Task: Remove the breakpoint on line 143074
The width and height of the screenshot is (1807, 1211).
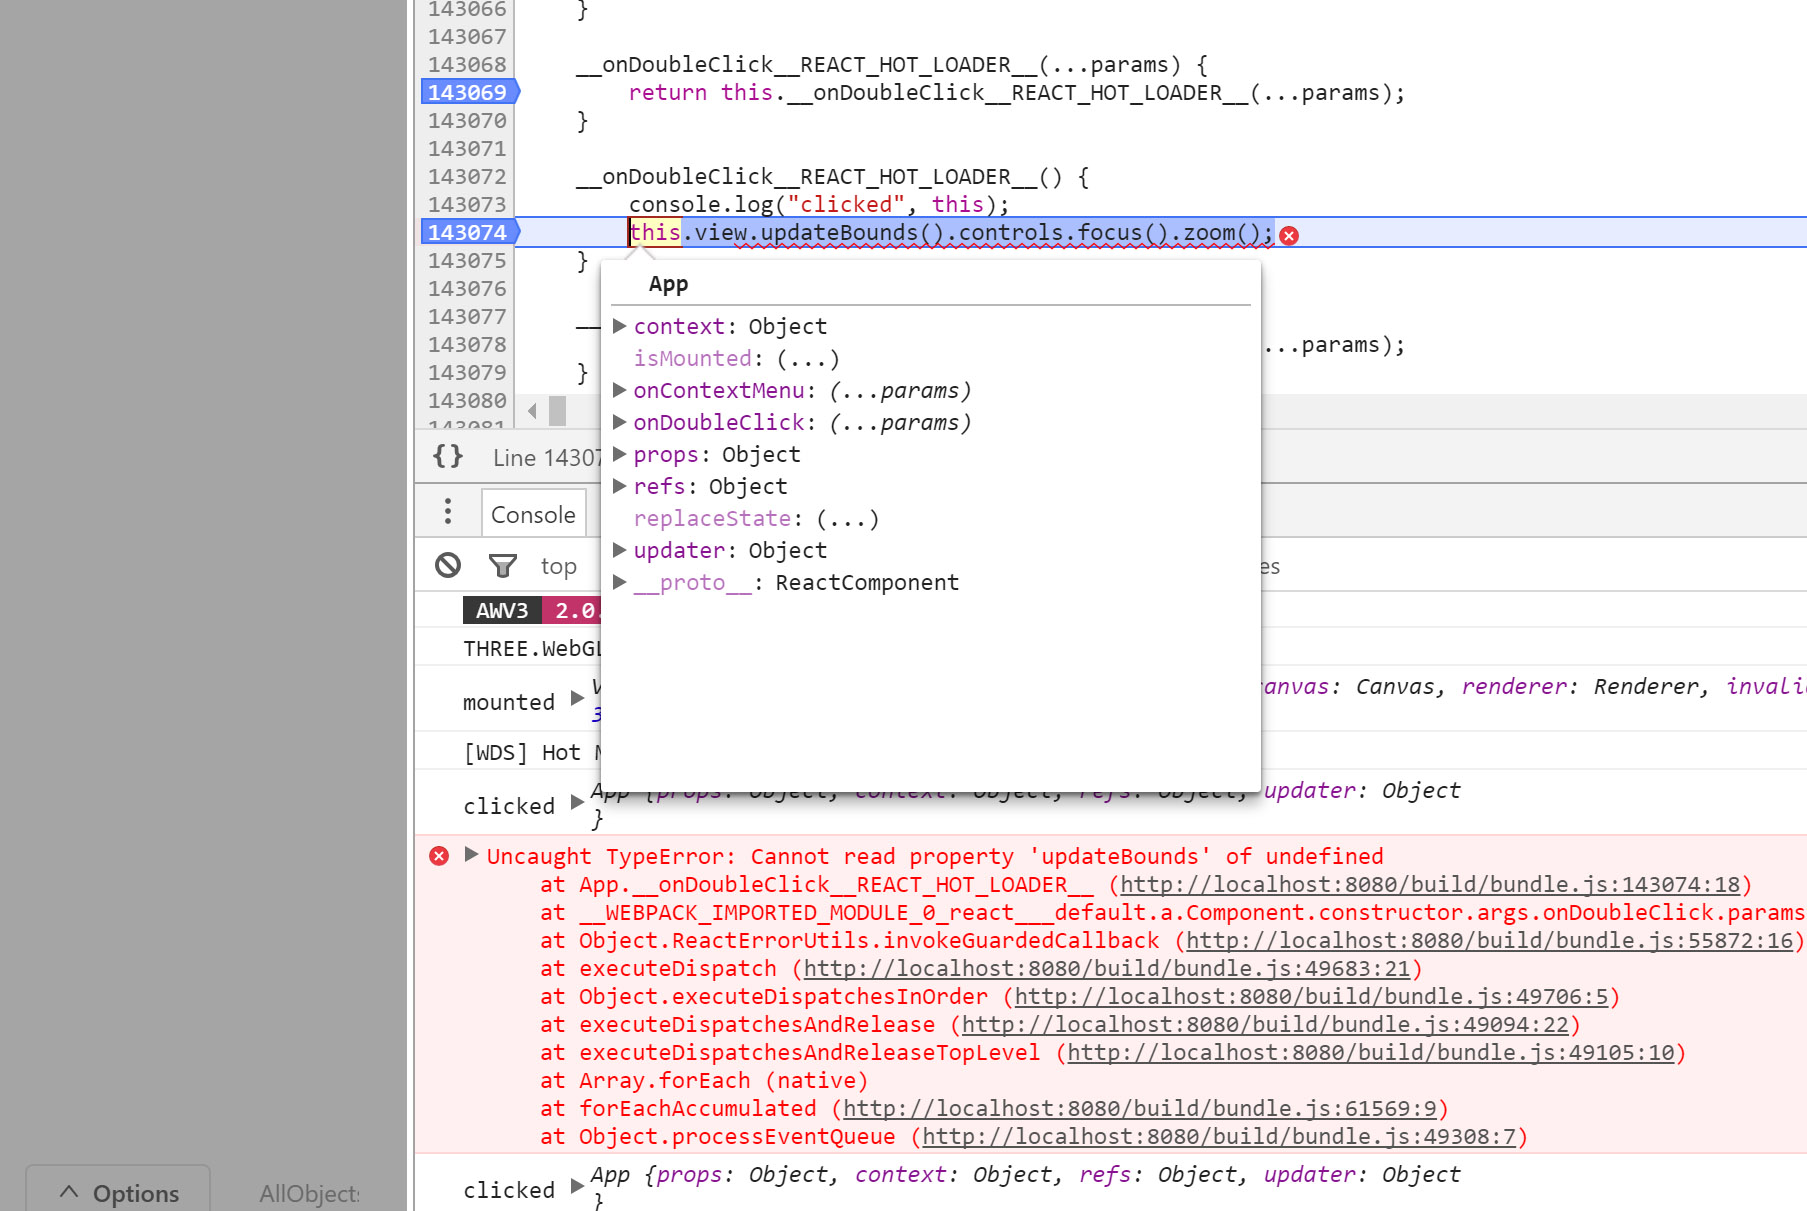Action: click(468, 232)
